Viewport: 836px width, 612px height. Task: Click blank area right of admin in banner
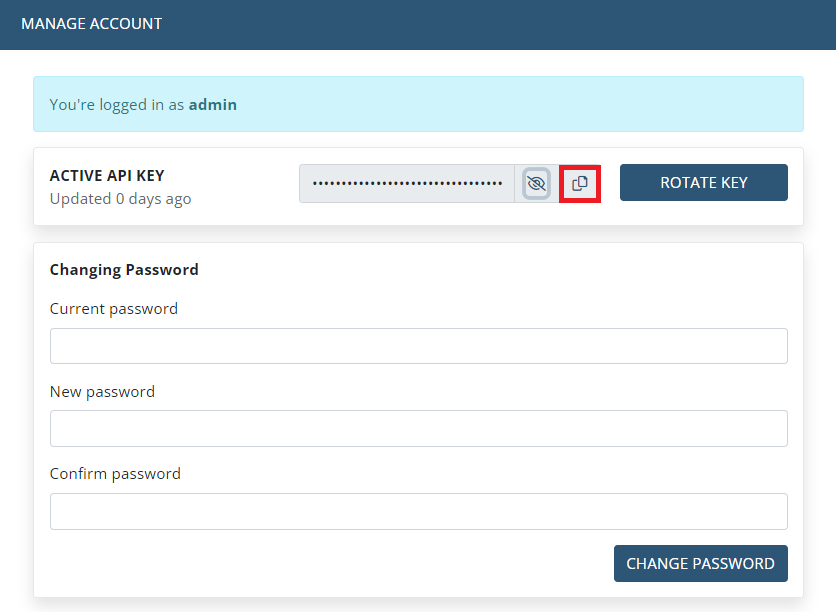(520, 104)
